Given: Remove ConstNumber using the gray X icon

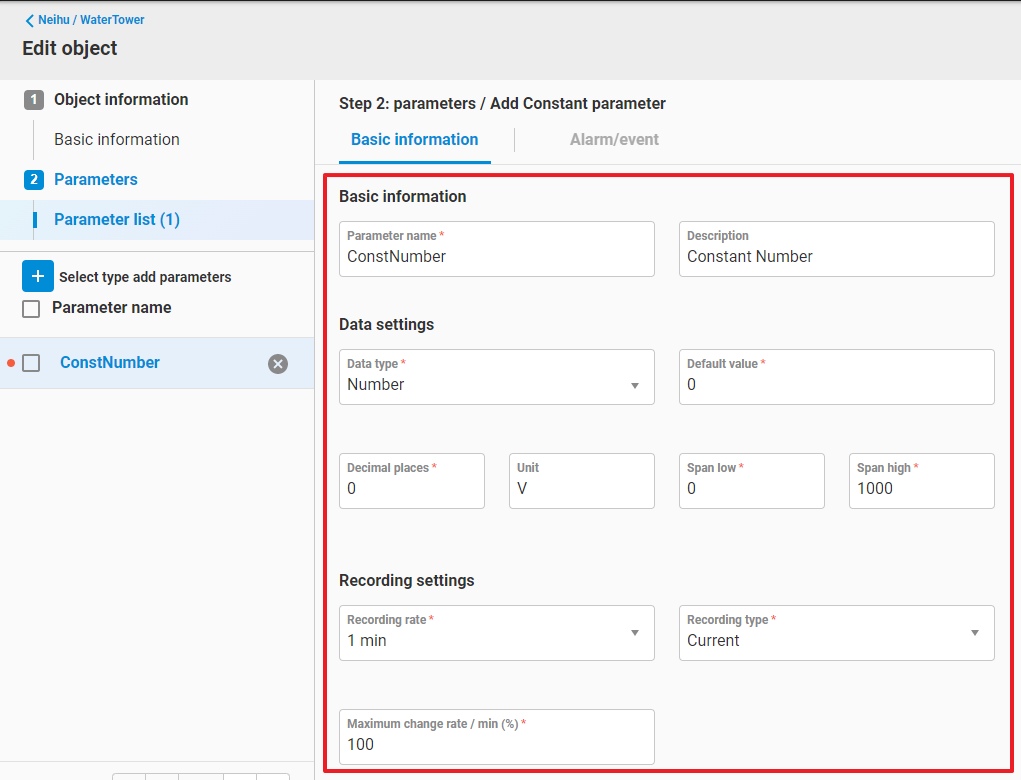Looking at the screenshot, I should 278,364.
